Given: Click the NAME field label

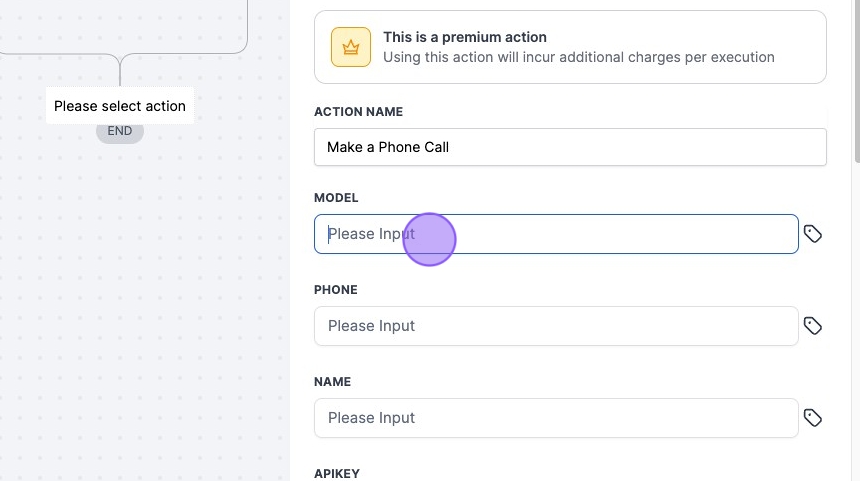Looking at the screenshot, I should [x=332, y=382].
